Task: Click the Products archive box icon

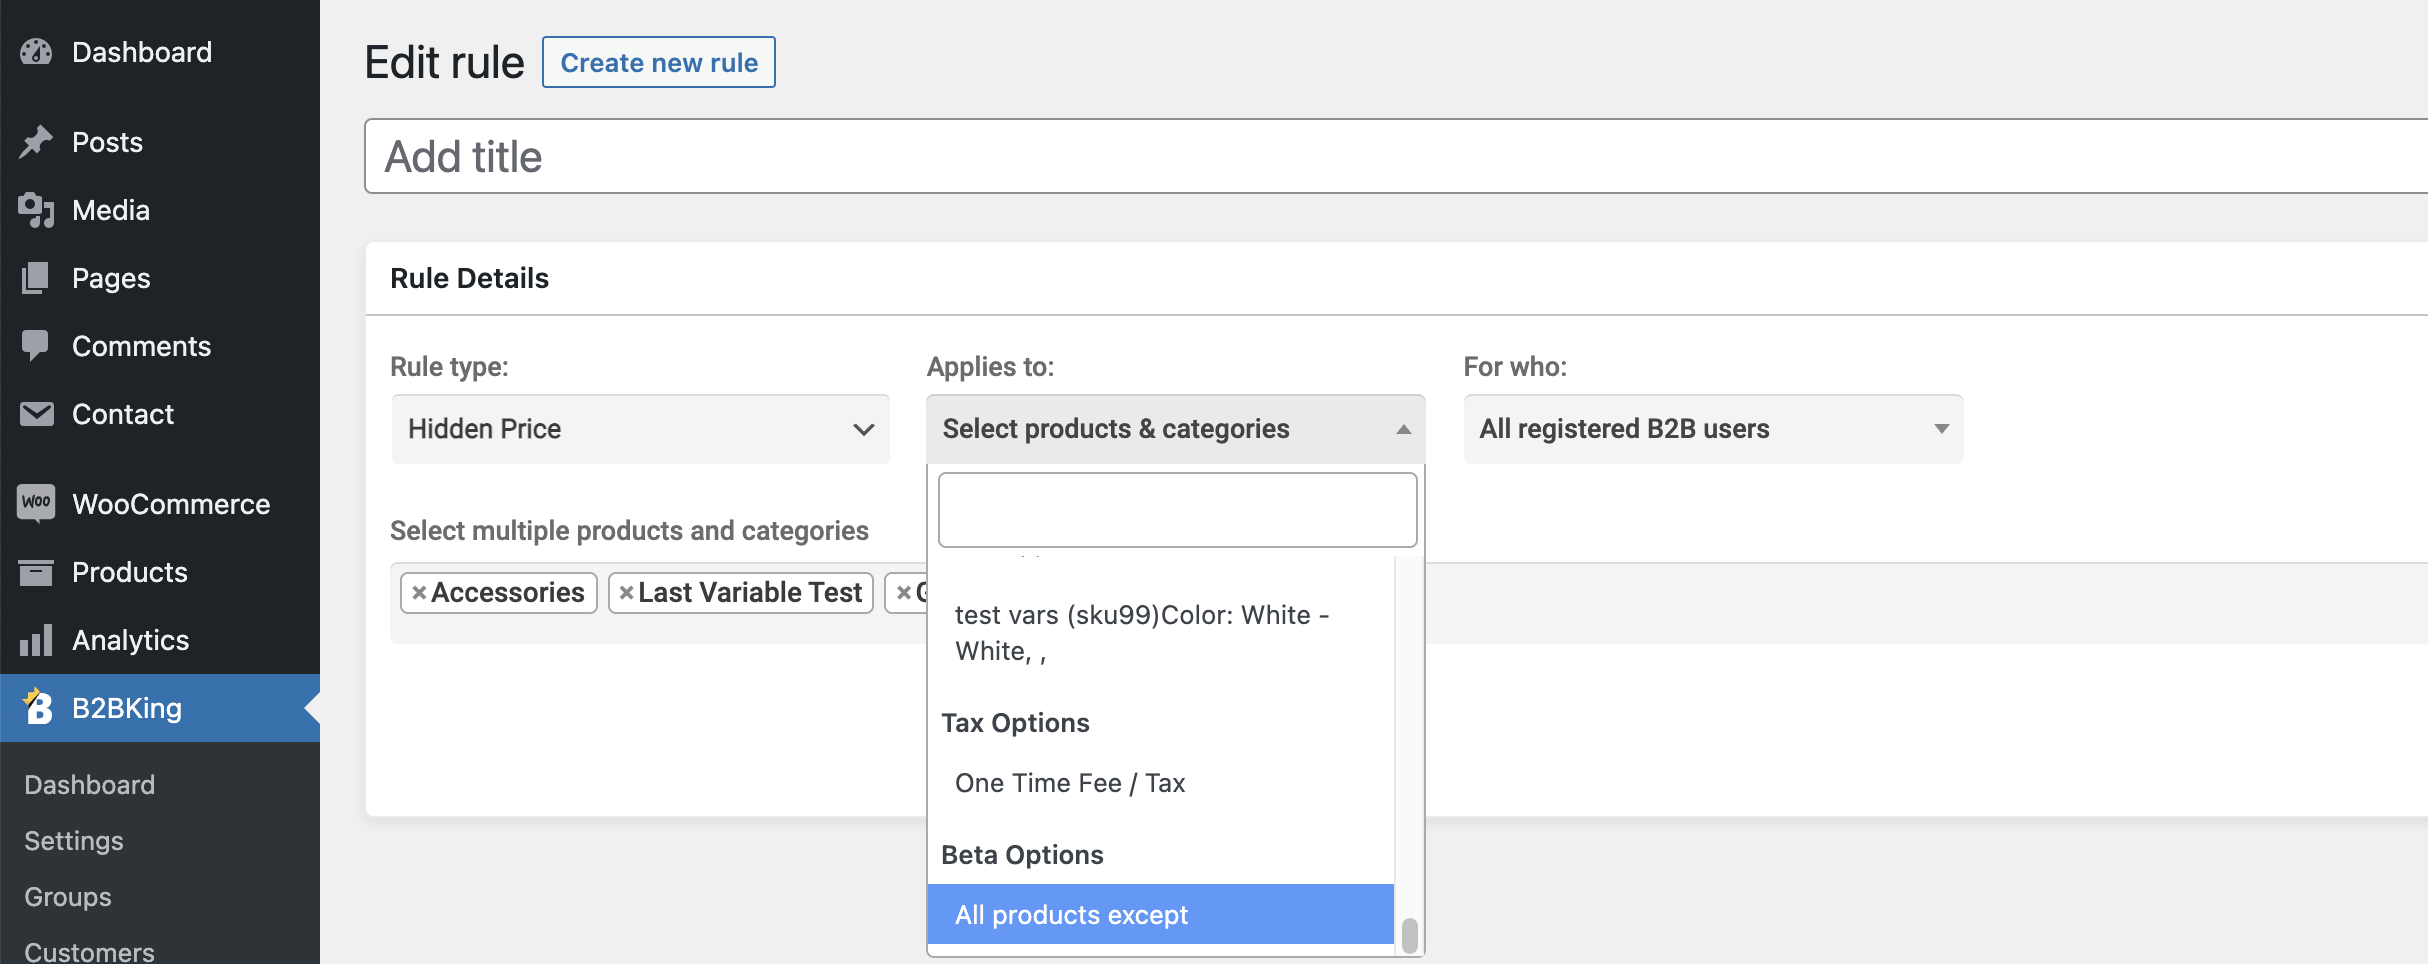Action: pyautogui.click(x=36, y=572)
